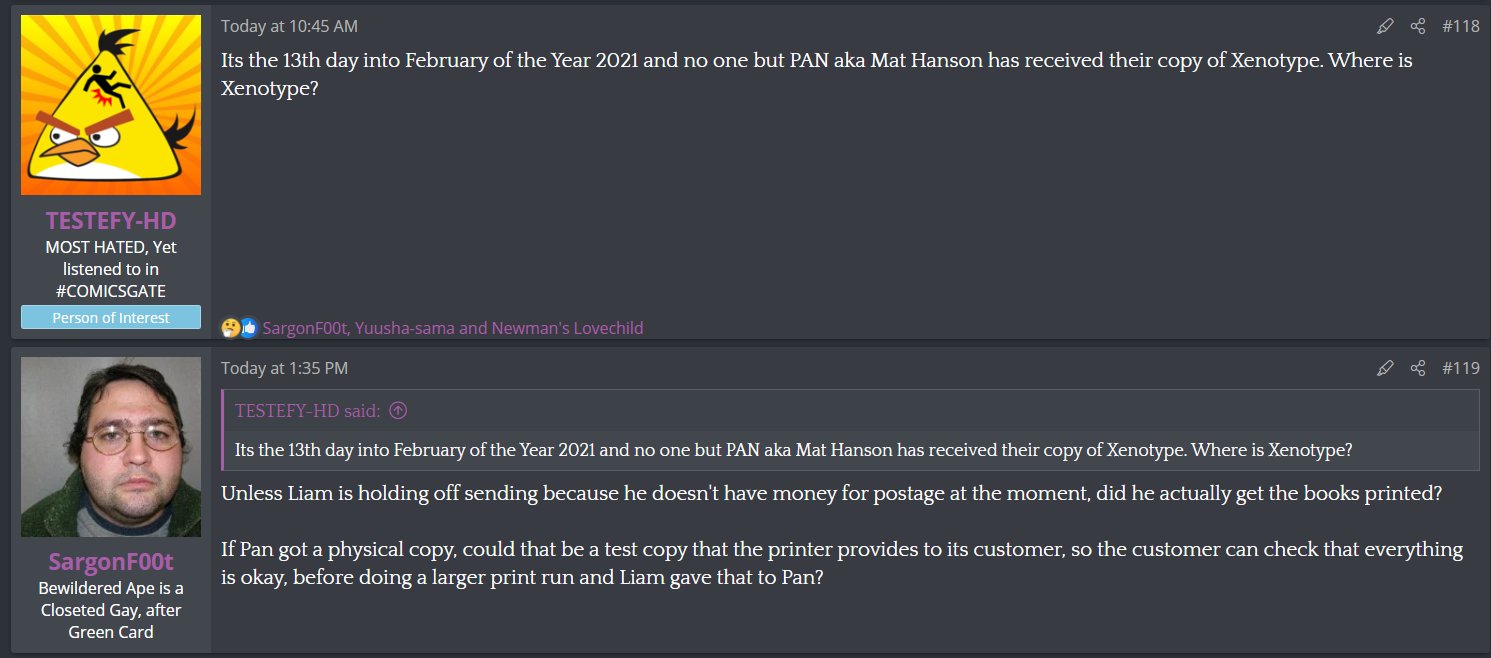The width and height of the screenshot is (1491, 658).
Task: Click Today at 1:35 PM timestamp
Action: [284, 368]
